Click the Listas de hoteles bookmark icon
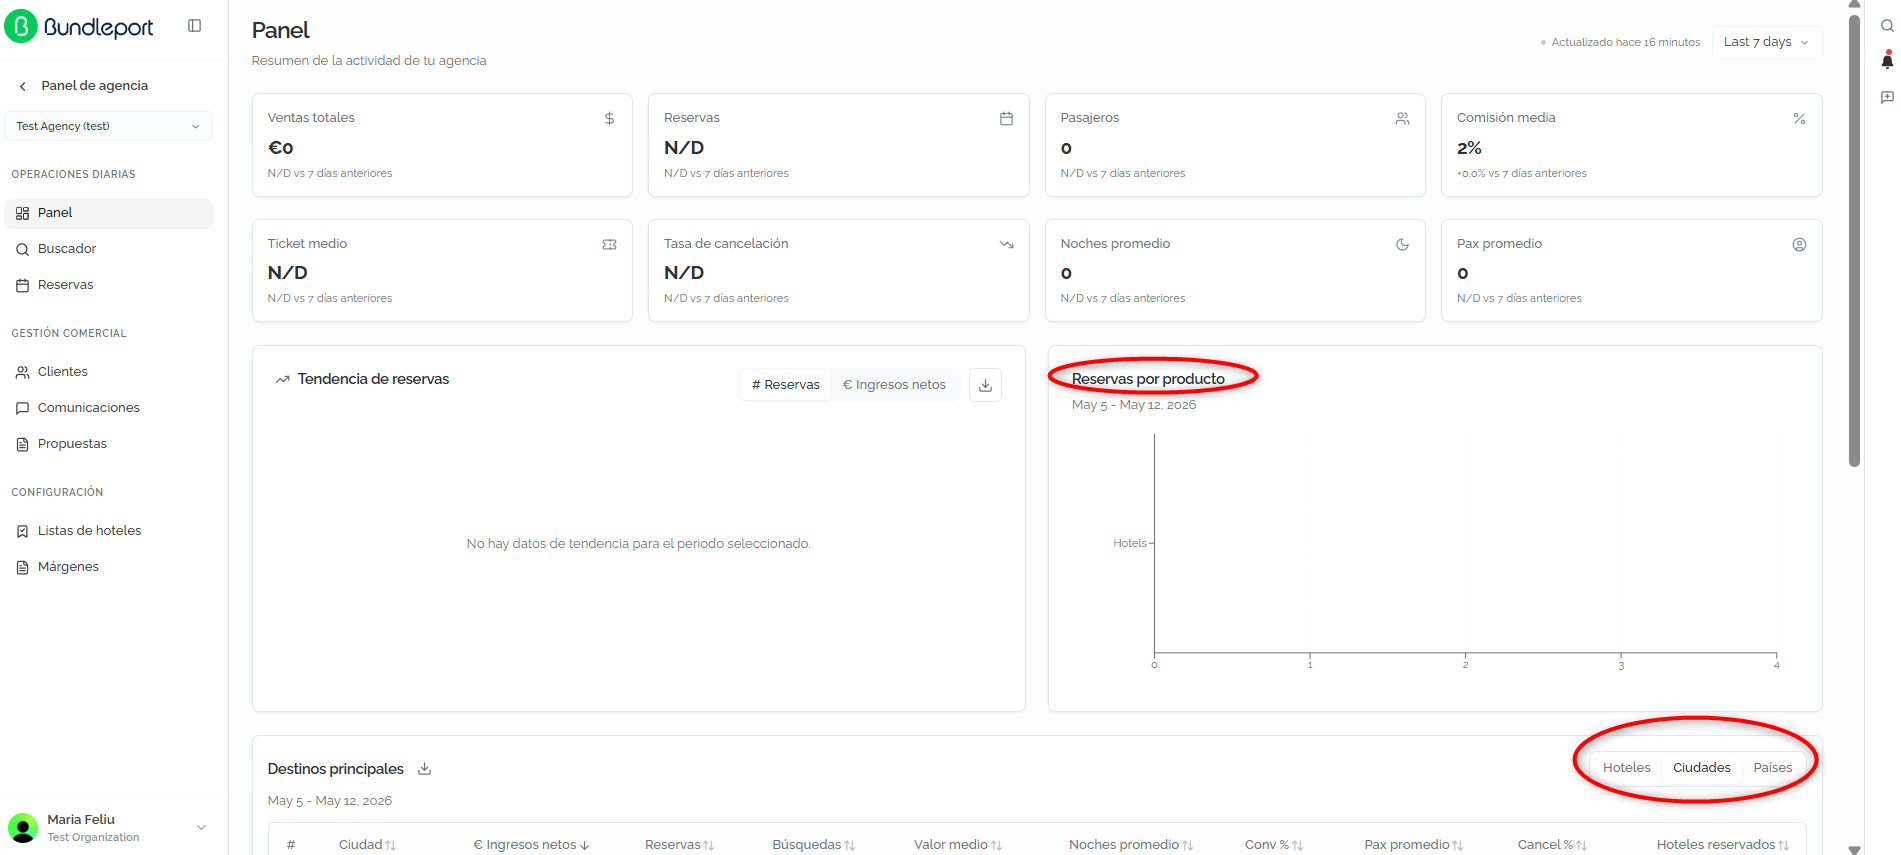Screen dimensions: 1901x855 tap(22, 531)
